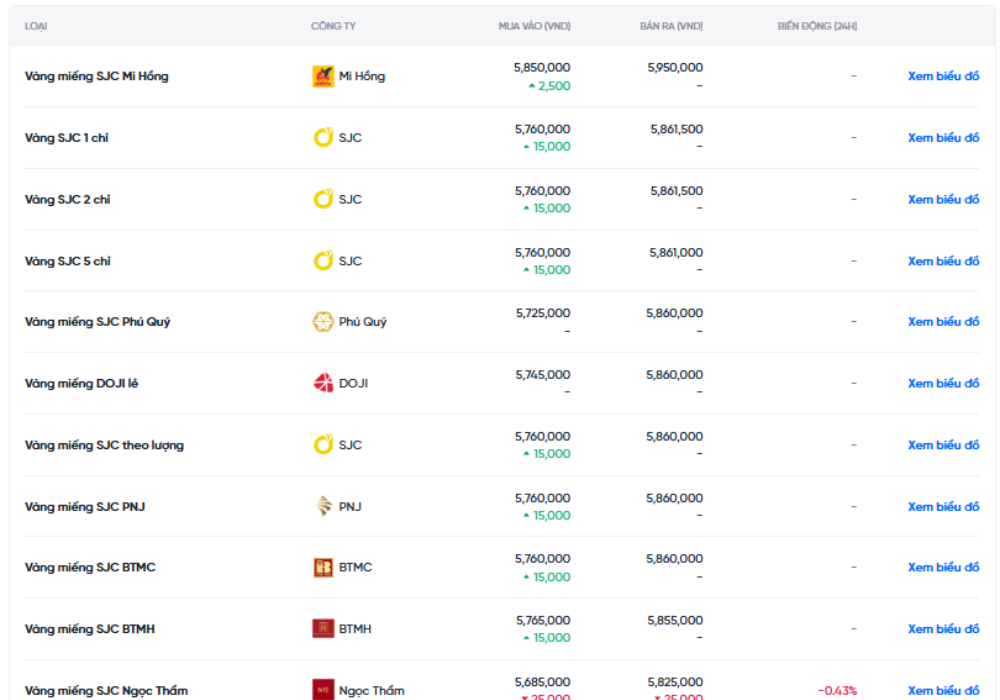
Task: Click the text "Vàng miếng SJC Phú Quý"
Action: click(x=98, y=322)
